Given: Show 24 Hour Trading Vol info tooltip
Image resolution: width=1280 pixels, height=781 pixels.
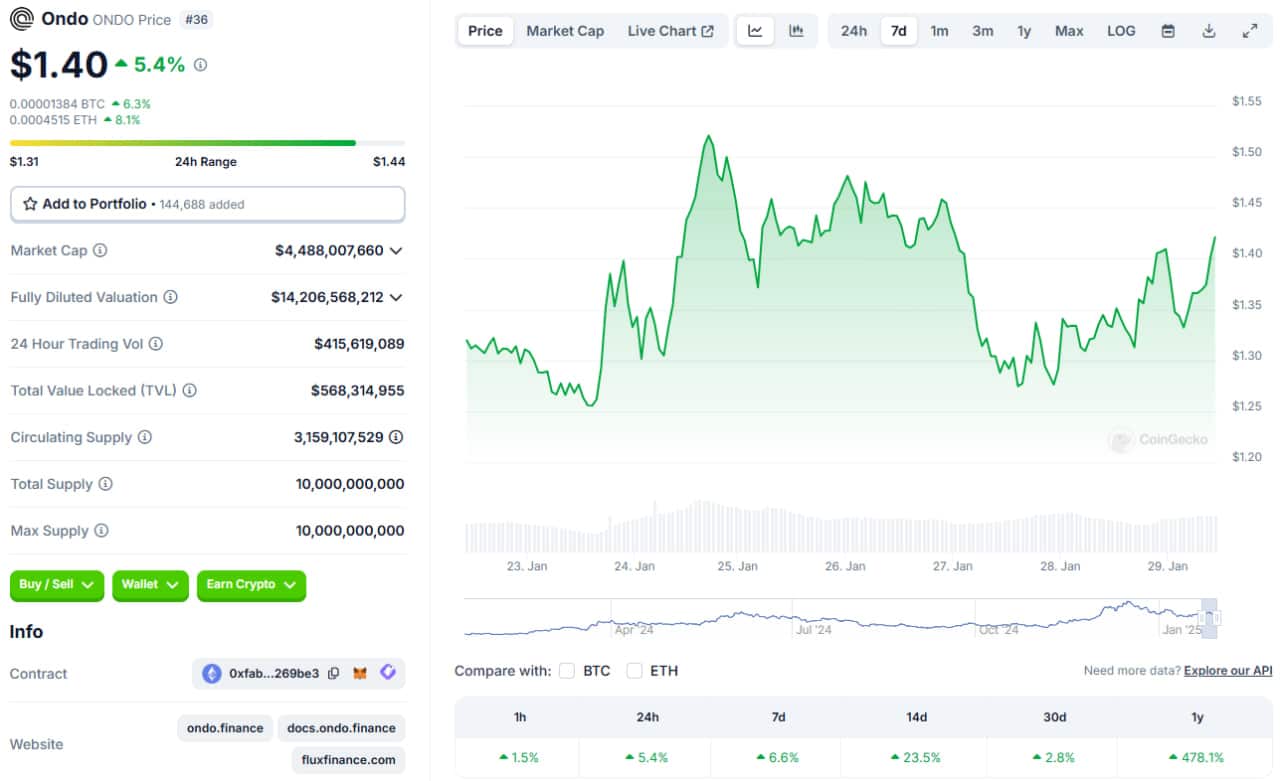Looking at the screenshot, I should [x=155, y=344].
